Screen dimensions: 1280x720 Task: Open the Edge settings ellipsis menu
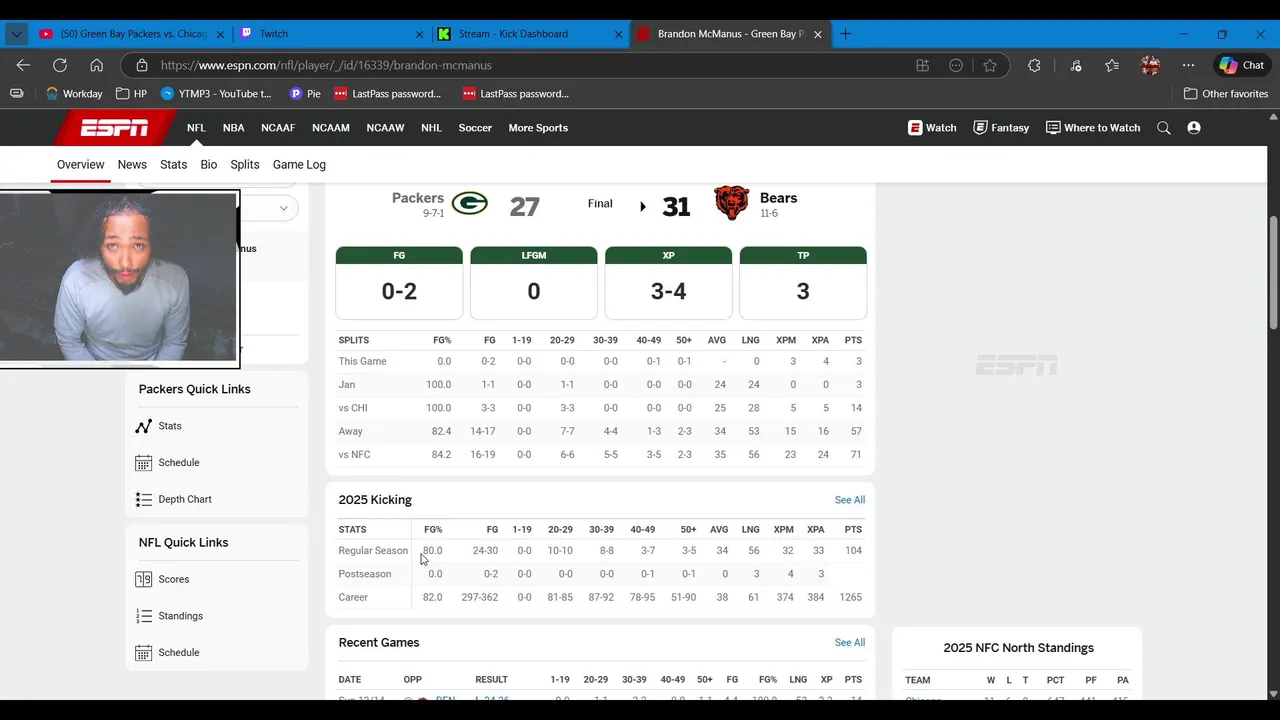coord(1188,65)
